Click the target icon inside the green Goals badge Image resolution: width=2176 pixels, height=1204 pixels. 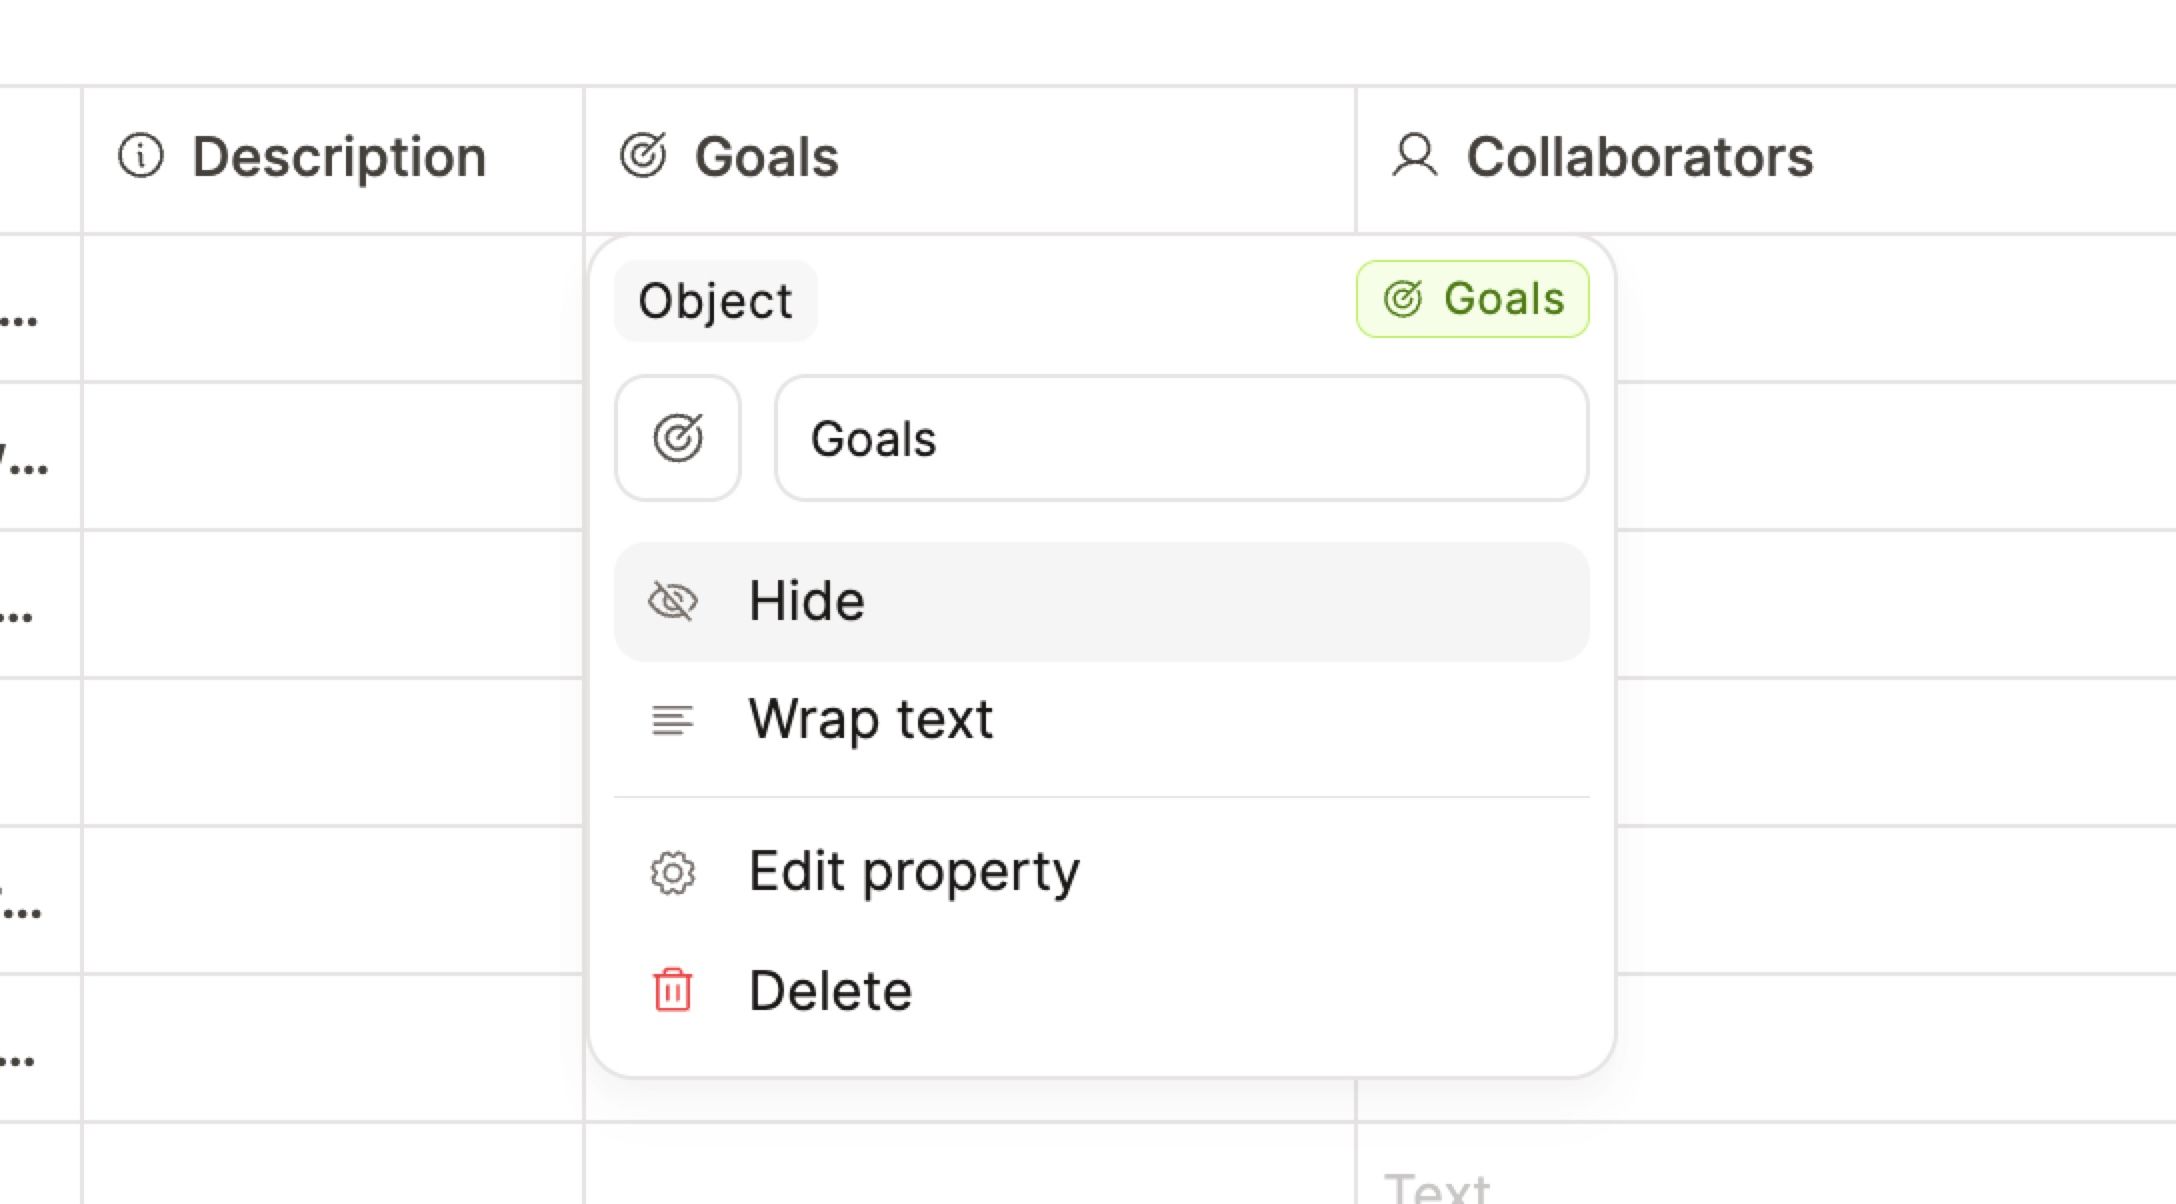(x=1405, y=298)
